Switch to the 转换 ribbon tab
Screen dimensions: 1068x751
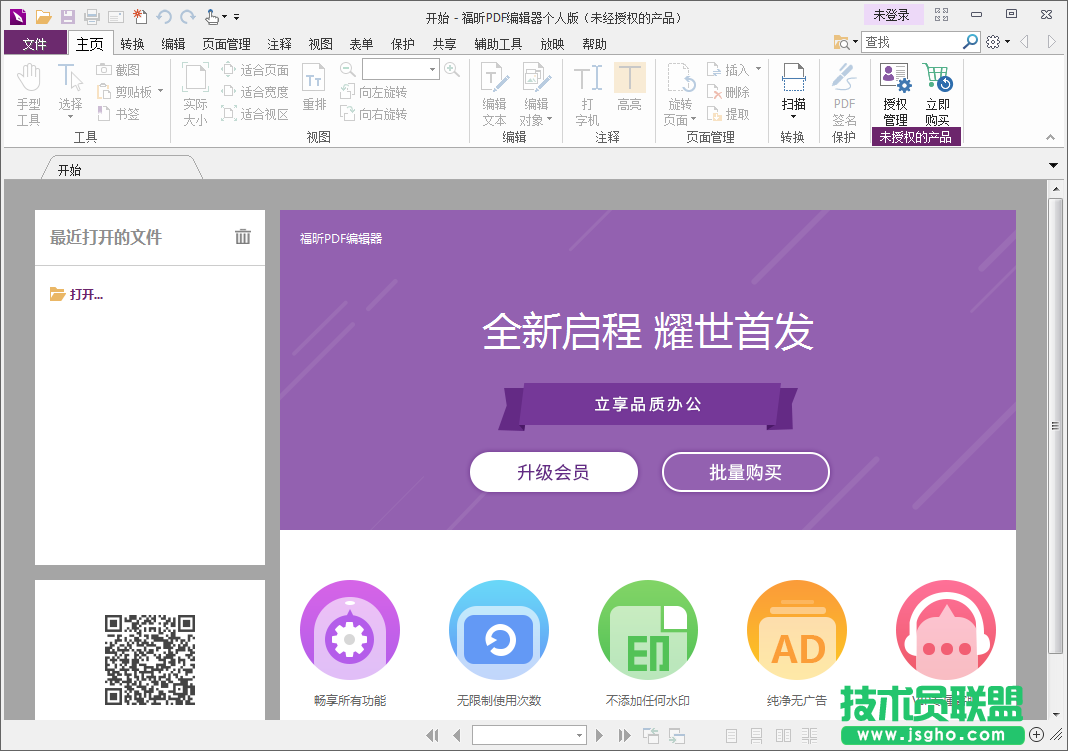click(131, 43)
